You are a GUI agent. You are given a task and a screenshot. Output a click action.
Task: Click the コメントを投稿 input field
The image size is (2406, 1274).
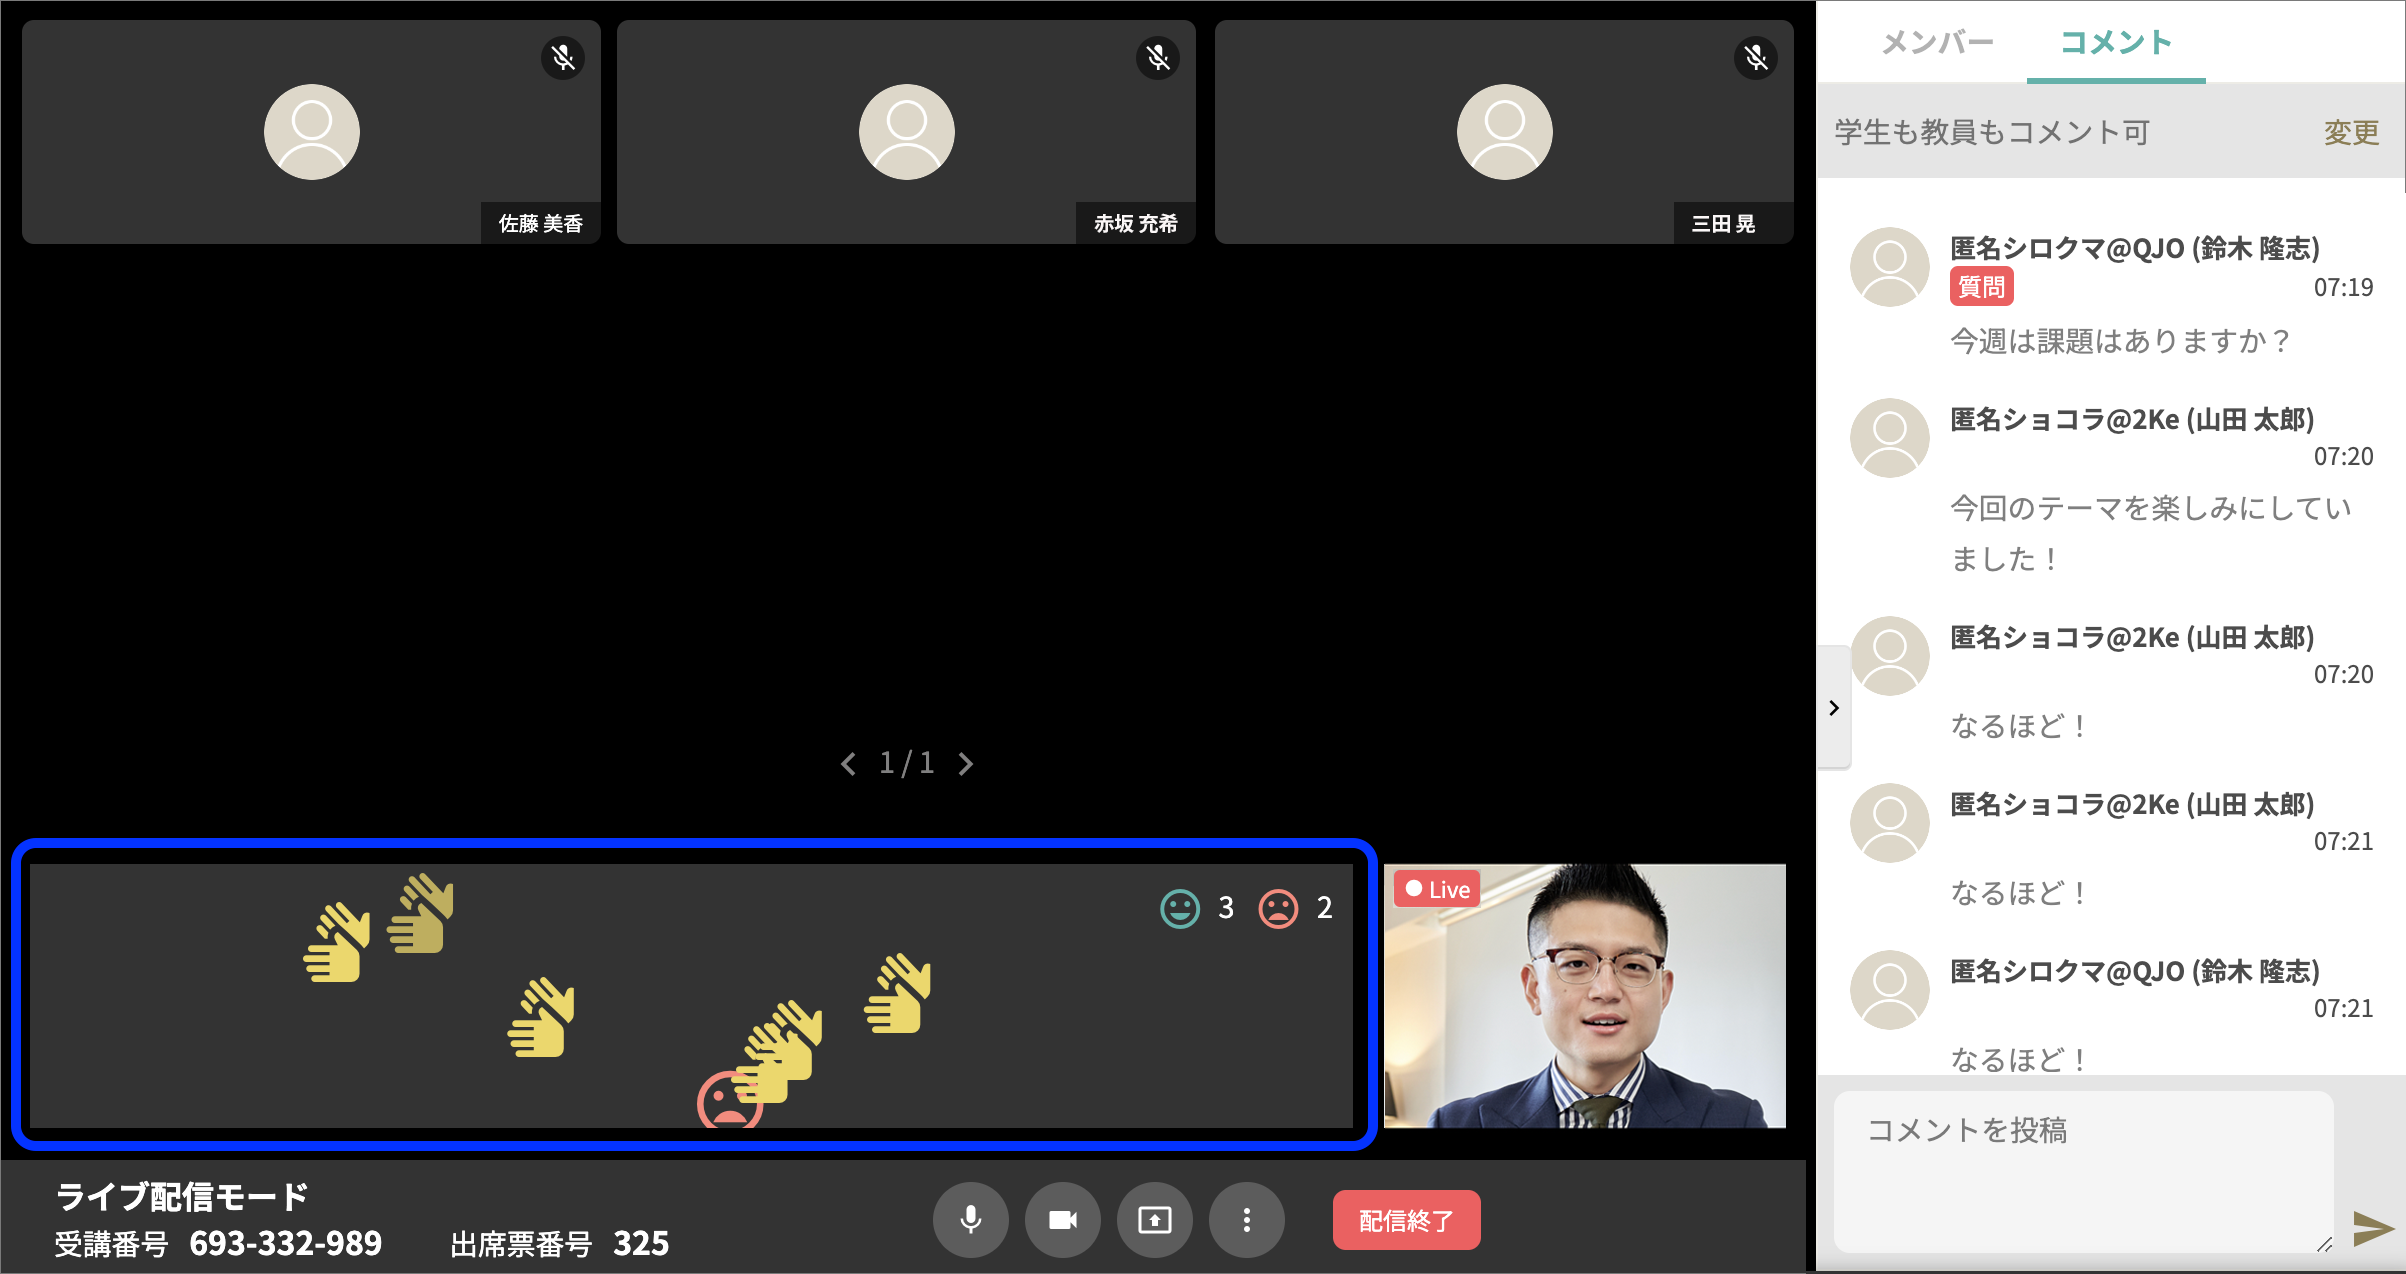2083,1171
